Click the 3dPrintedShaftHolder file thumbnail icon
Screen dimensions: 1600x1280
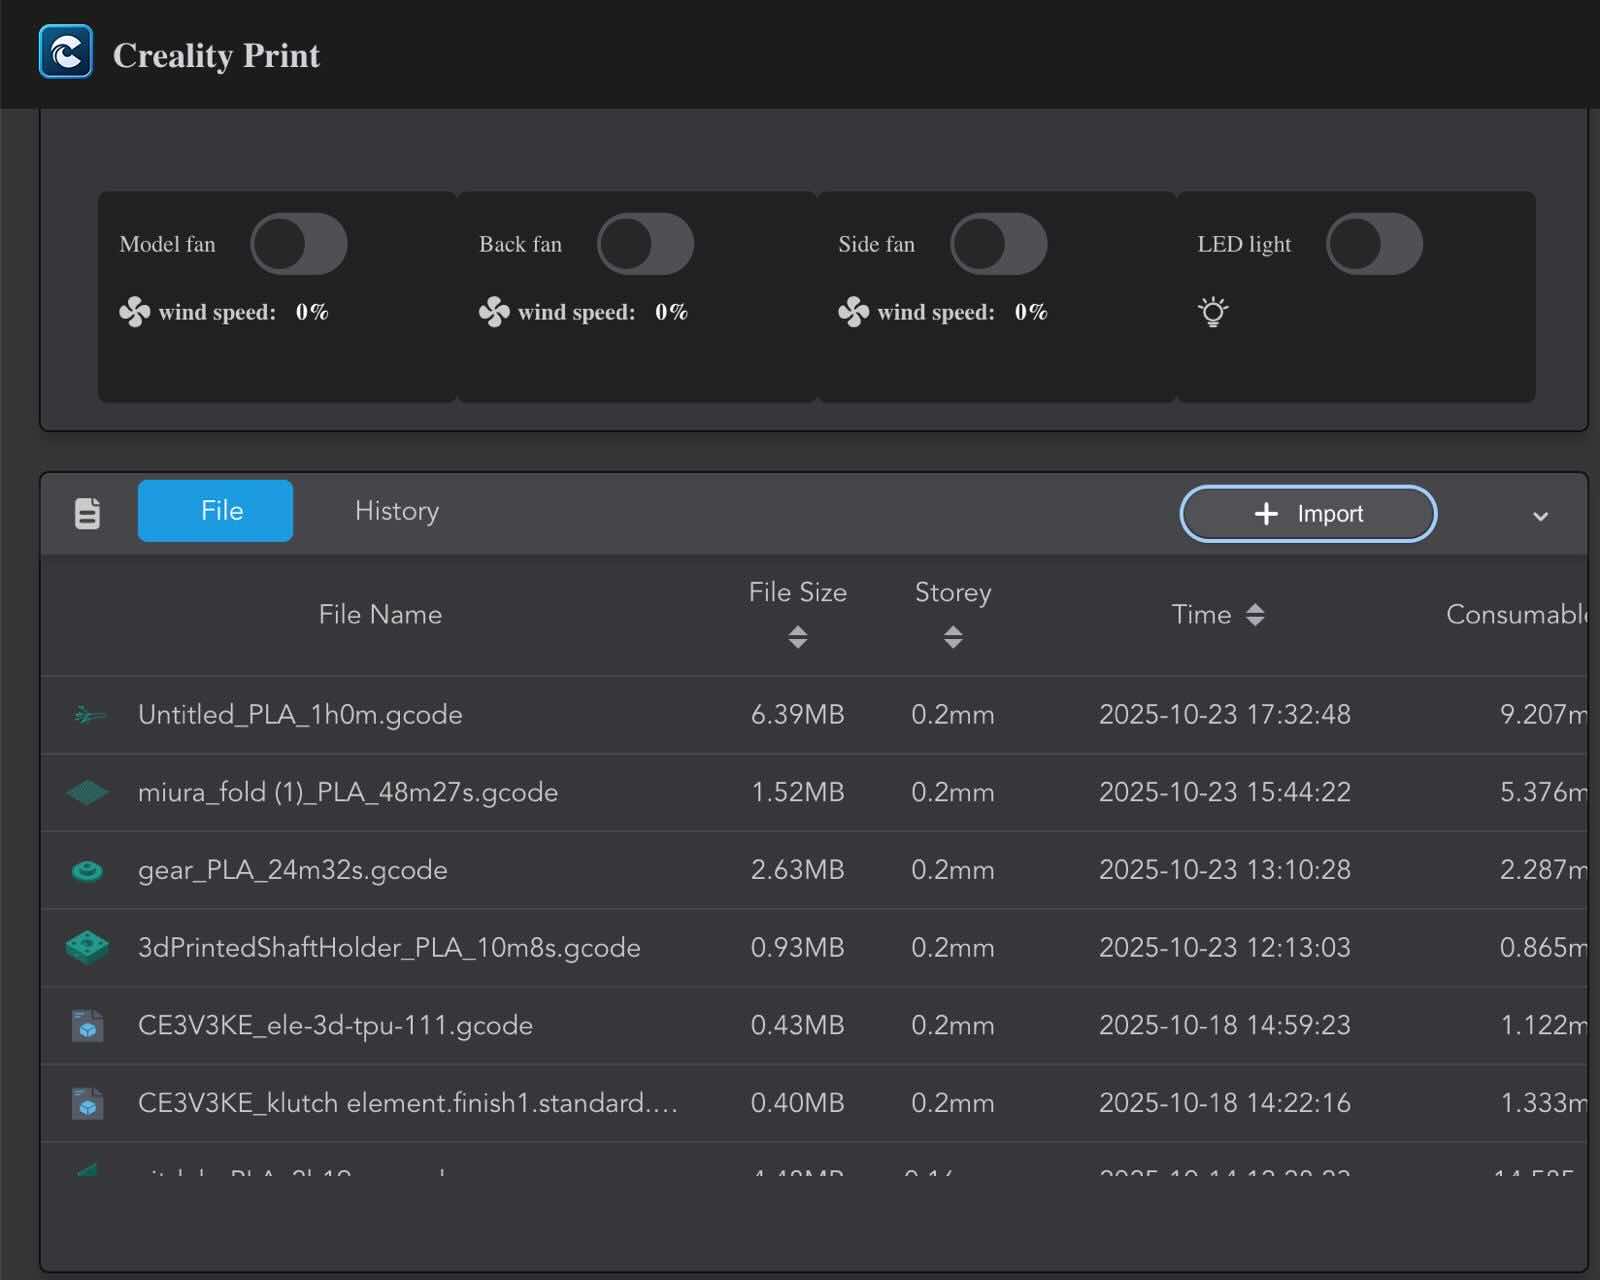pos(88,947)
